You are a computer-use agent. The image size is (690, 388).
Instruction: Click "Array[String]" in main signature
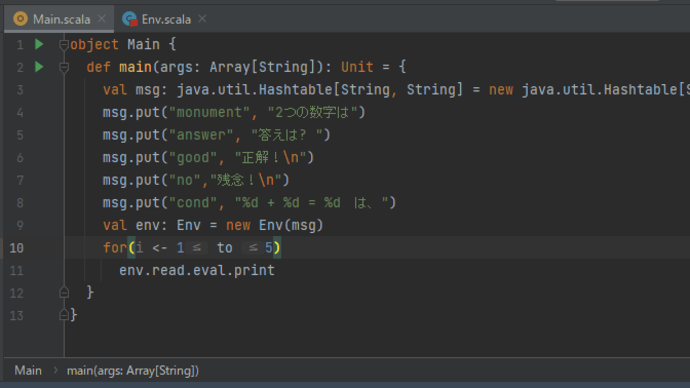click(x=262, y=67)
